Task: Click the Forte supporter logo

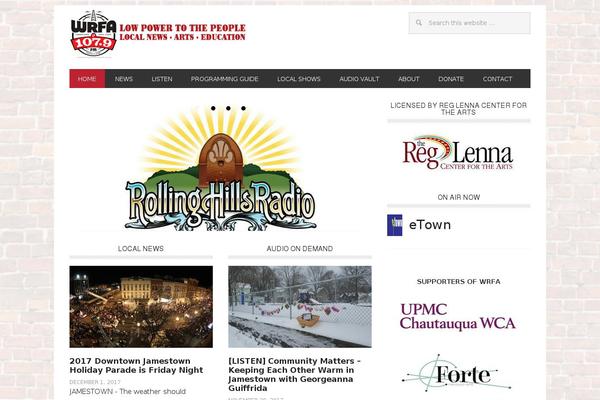Action: coord(457,373)
